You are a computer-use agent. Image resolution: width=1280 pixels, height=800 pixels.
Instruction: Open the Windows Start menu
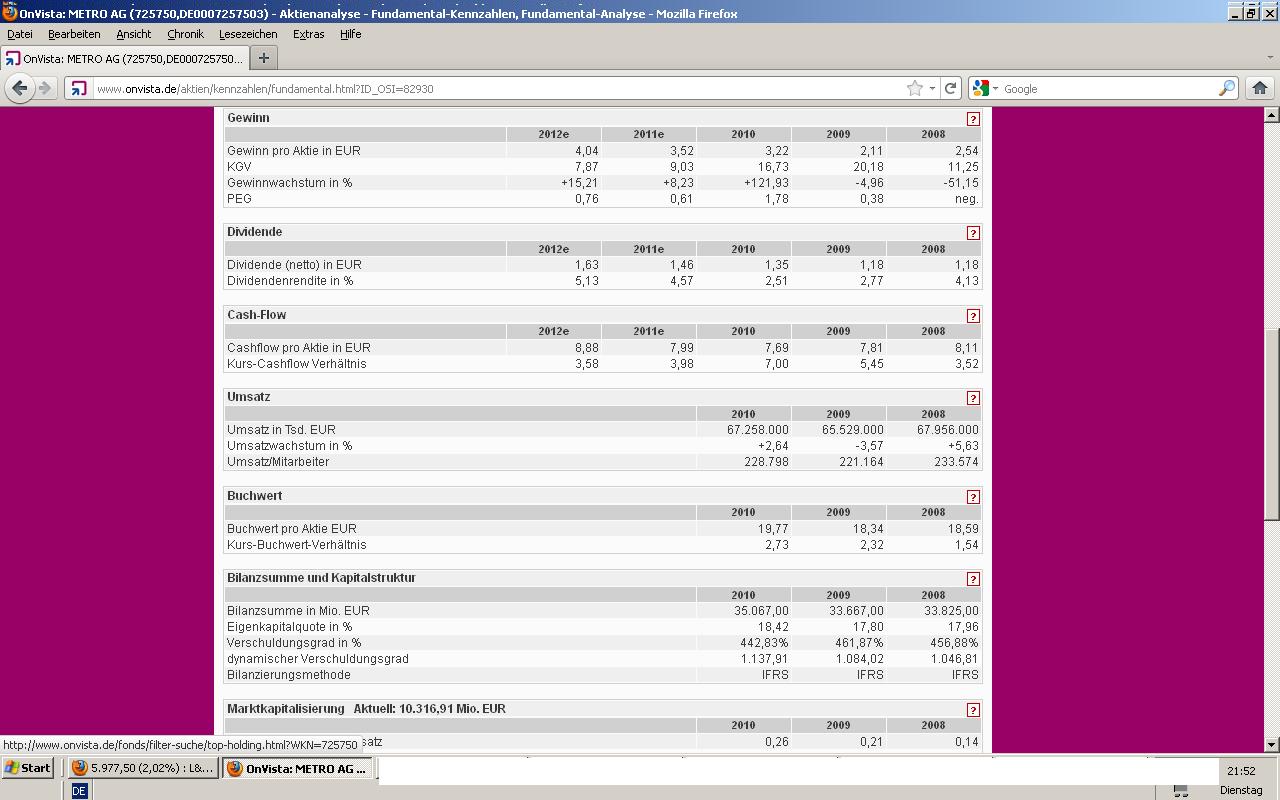(x=28, y=768)
